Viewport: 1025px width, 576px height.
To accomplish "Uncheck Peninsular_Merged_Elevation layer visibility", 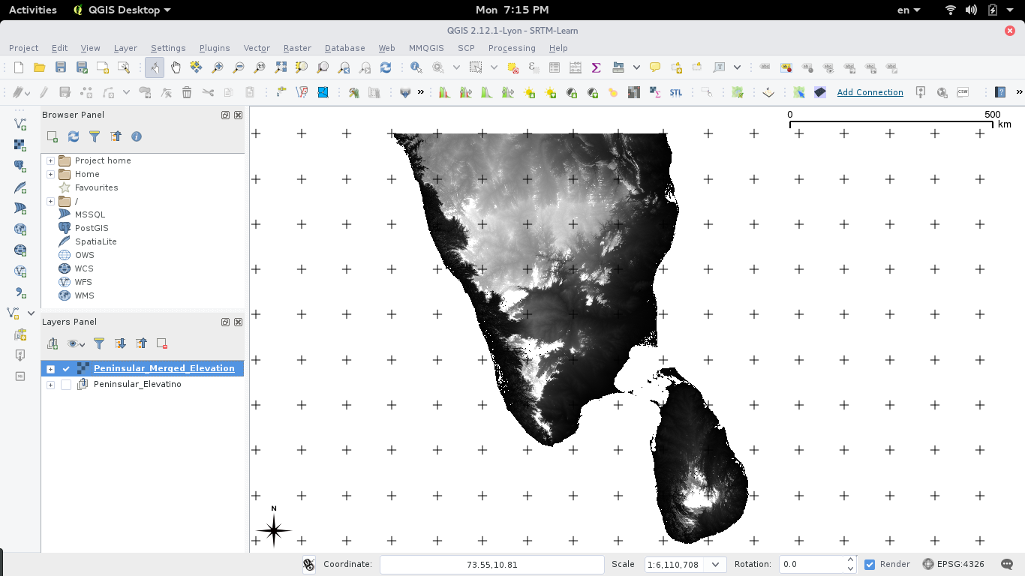I will tap(66, 368).
